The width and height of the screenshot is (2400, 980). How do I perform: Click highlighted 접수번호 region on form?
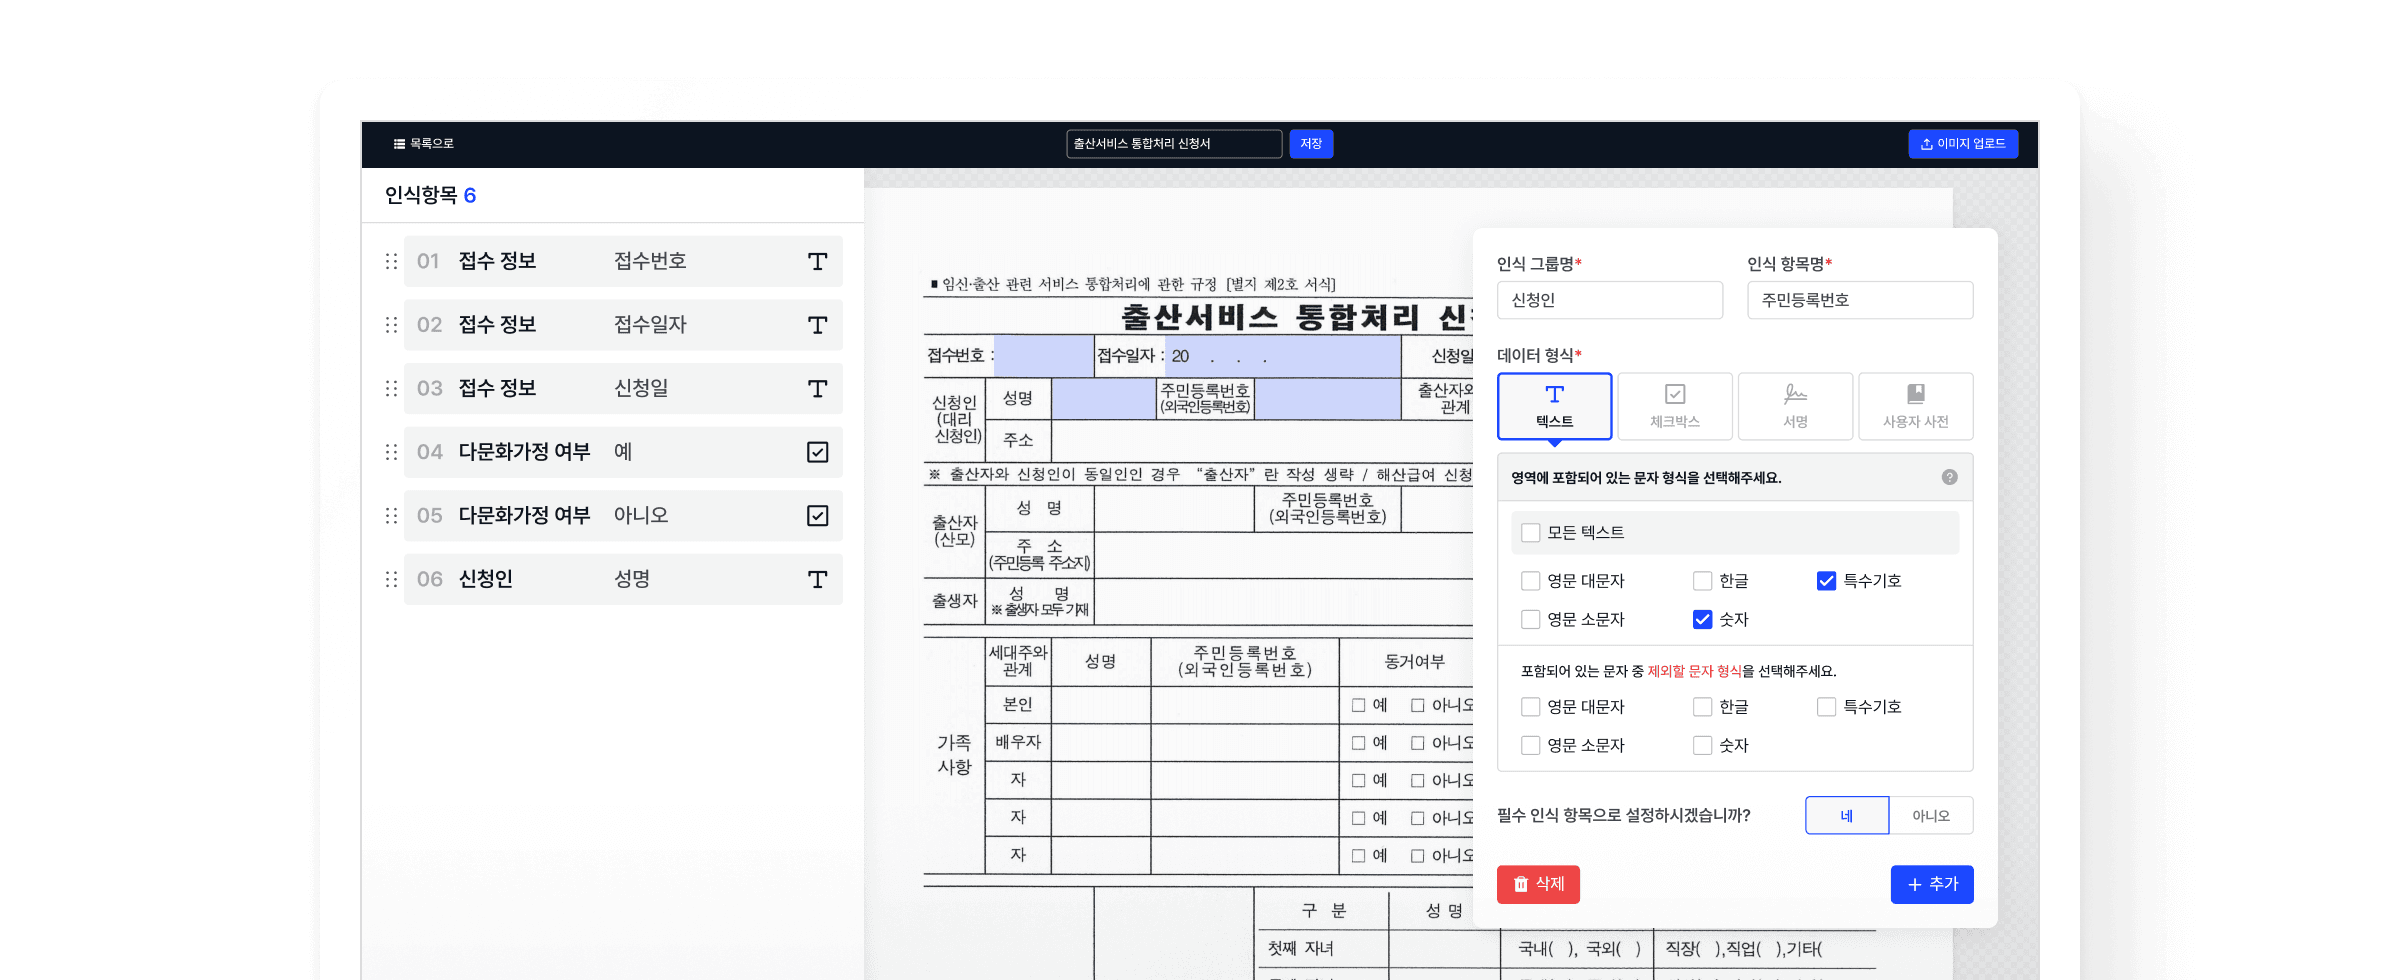pyautogui.click(x=1044, y=355)
